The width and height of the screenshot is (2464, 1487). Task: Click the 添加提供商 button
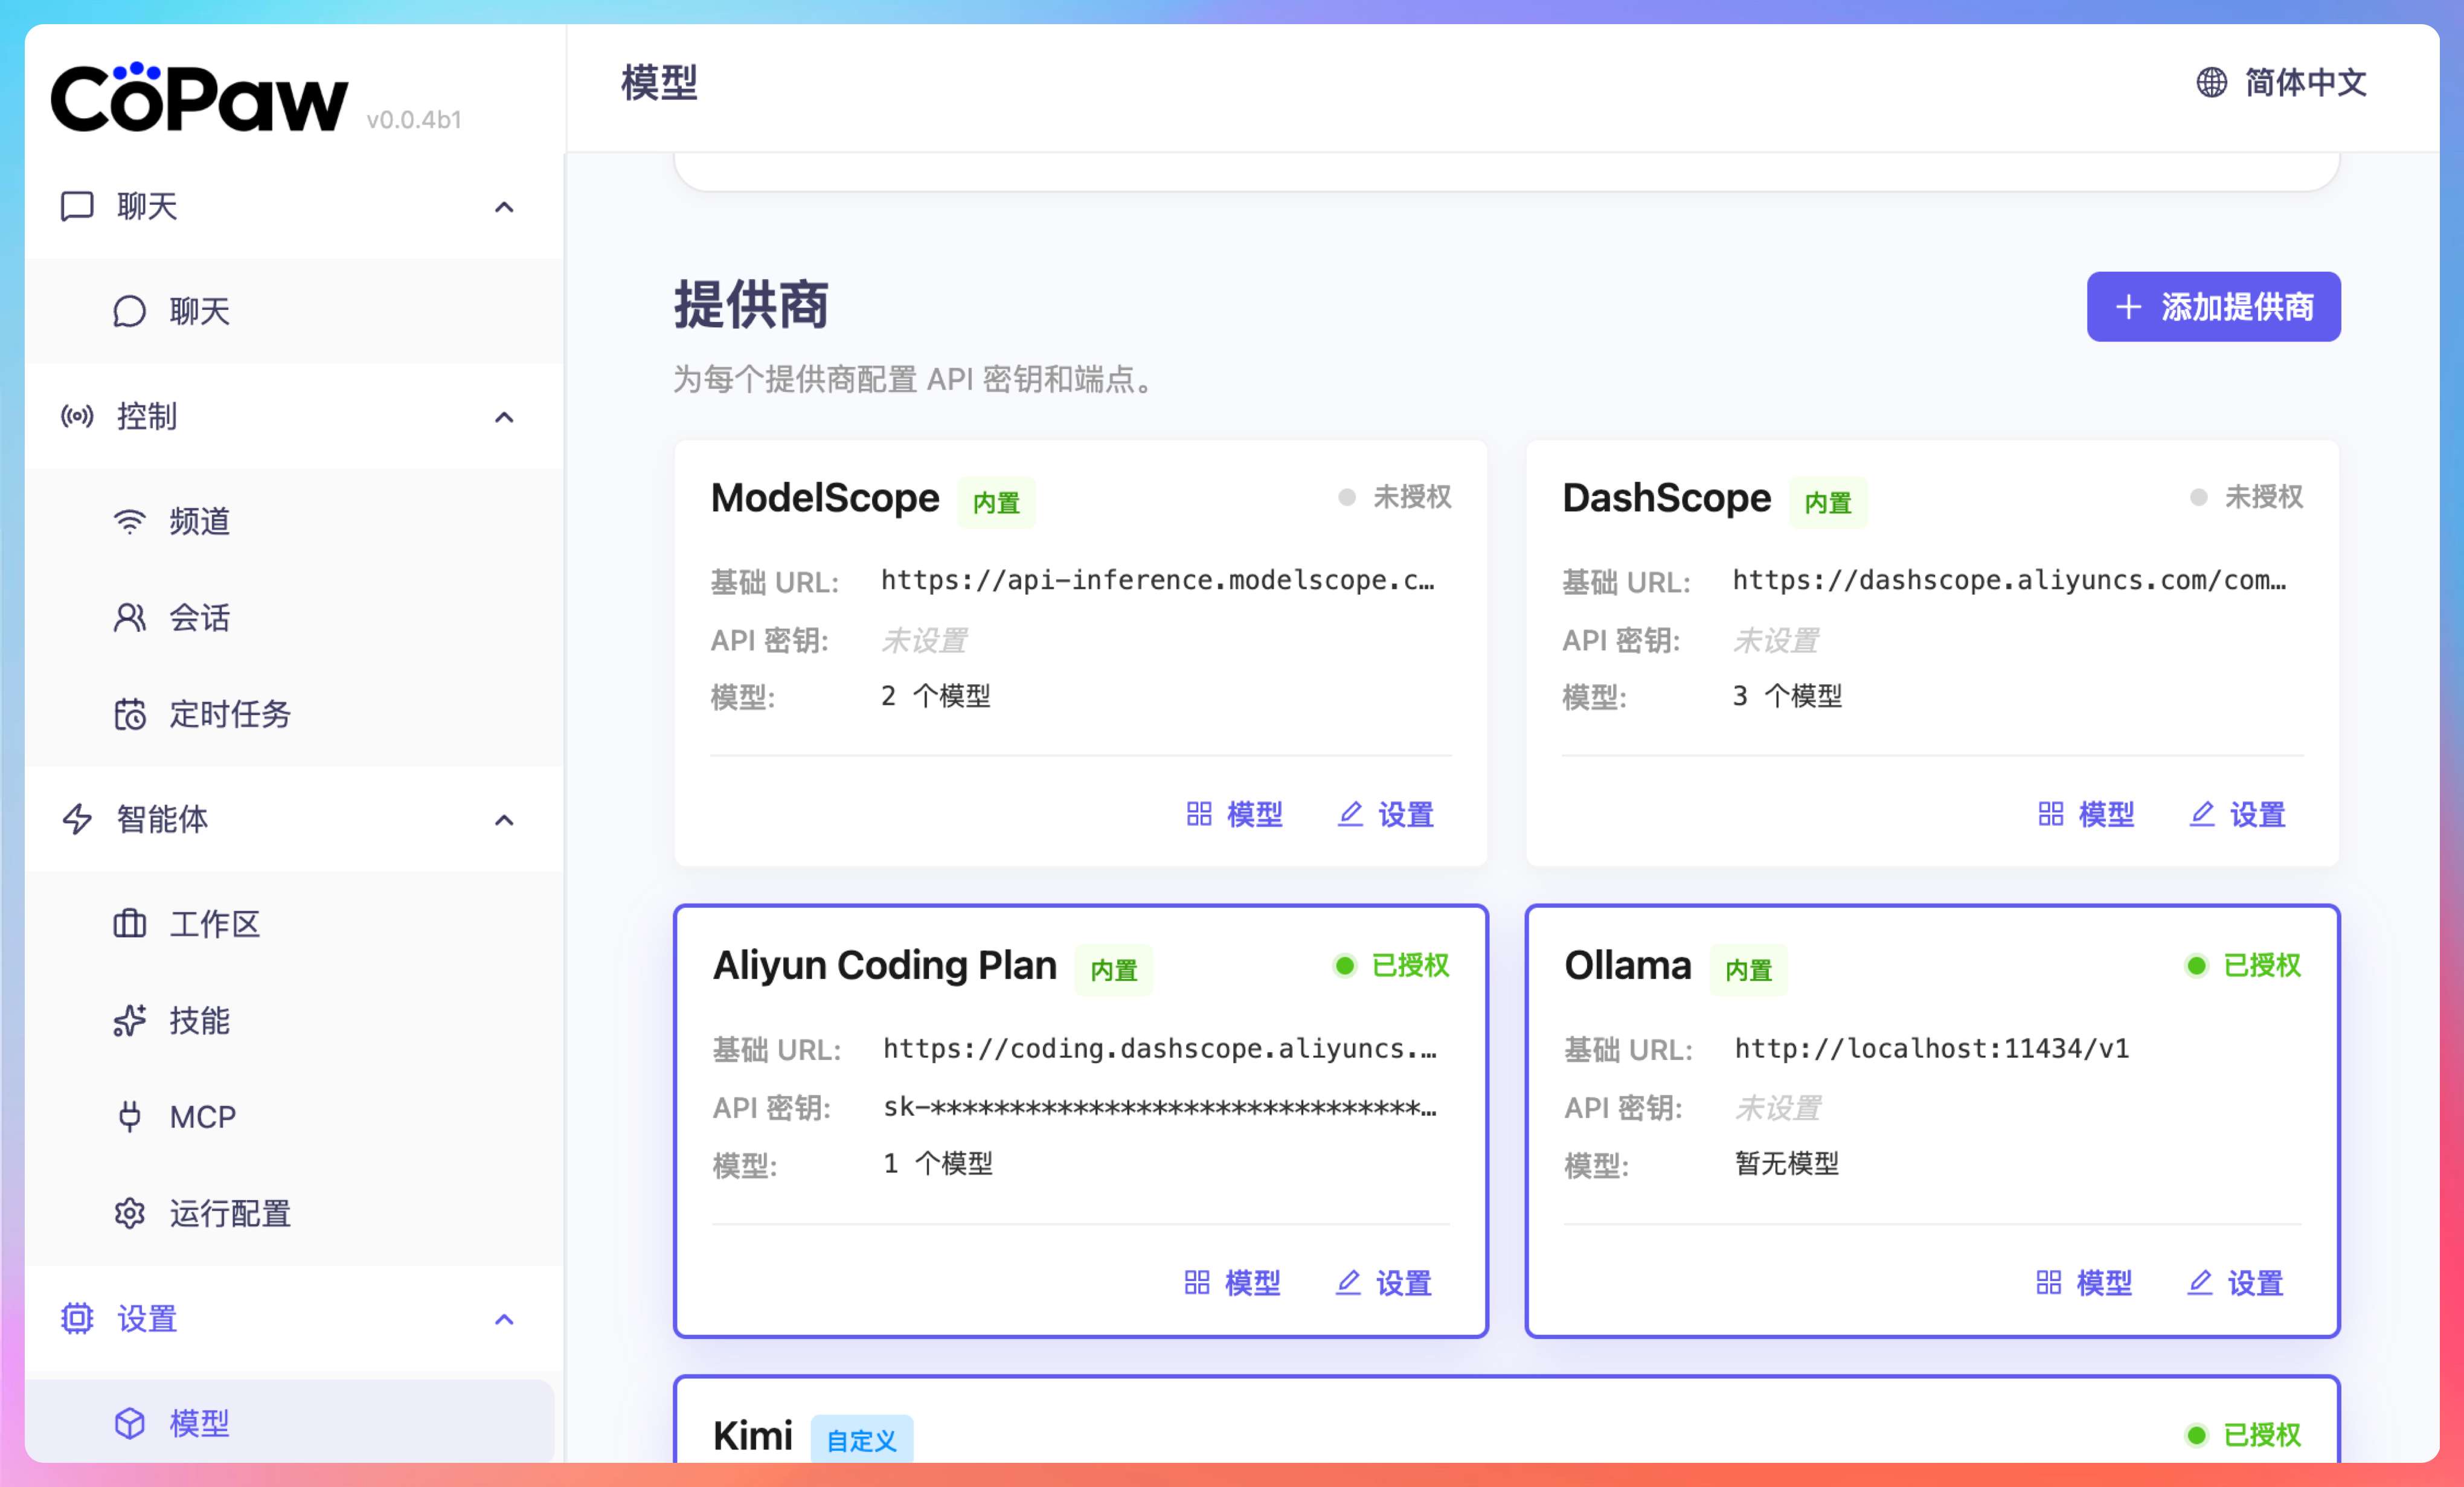tap(2212, 307)
